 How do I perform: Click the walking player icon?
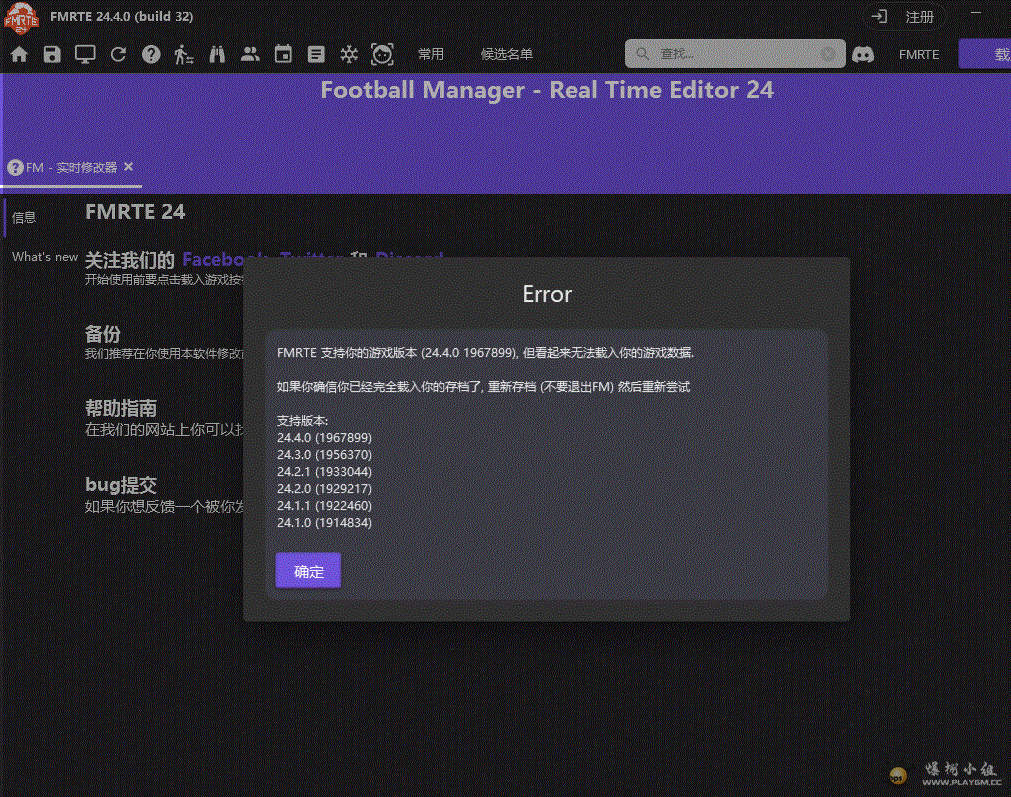pos(184,54)
